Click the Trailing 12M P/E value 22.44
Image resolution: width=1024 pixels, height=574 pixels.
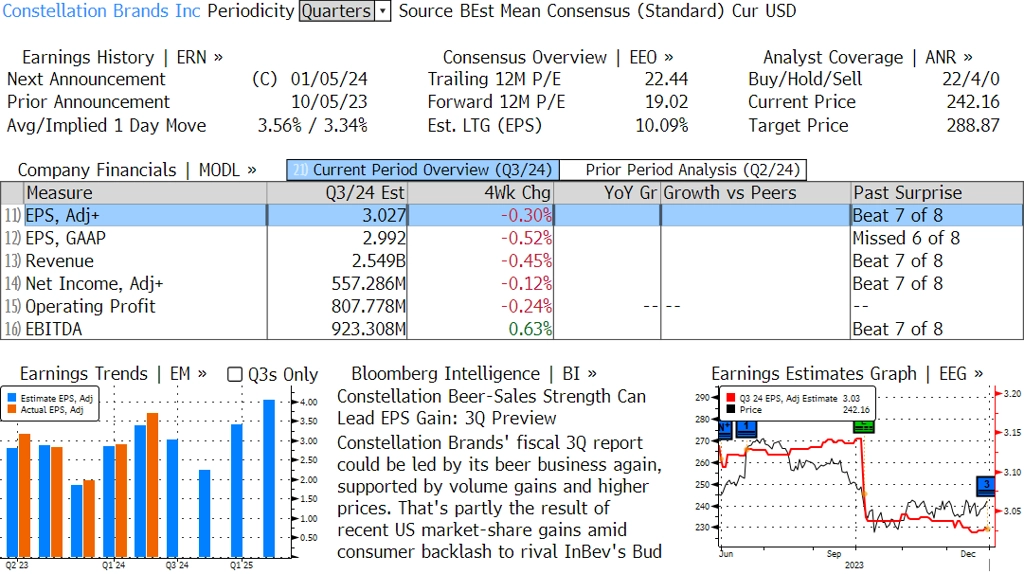[666, 80]
